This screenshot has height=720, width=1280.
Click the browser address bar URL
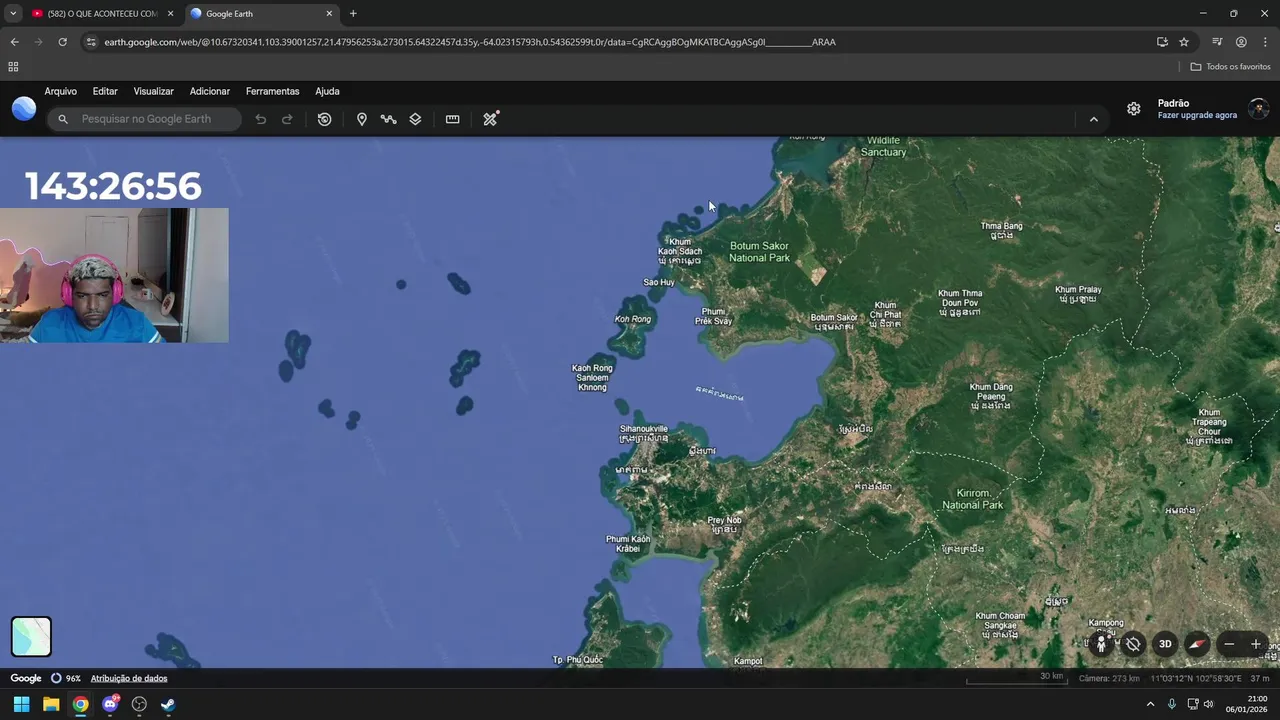(470, 42)
